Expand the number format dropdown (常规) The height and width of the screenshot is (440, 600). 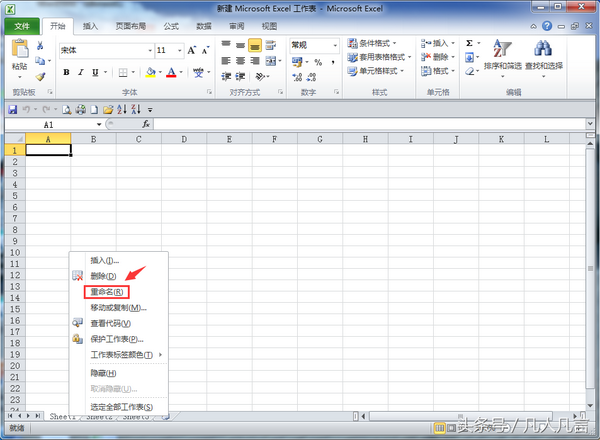pos(334,44)
